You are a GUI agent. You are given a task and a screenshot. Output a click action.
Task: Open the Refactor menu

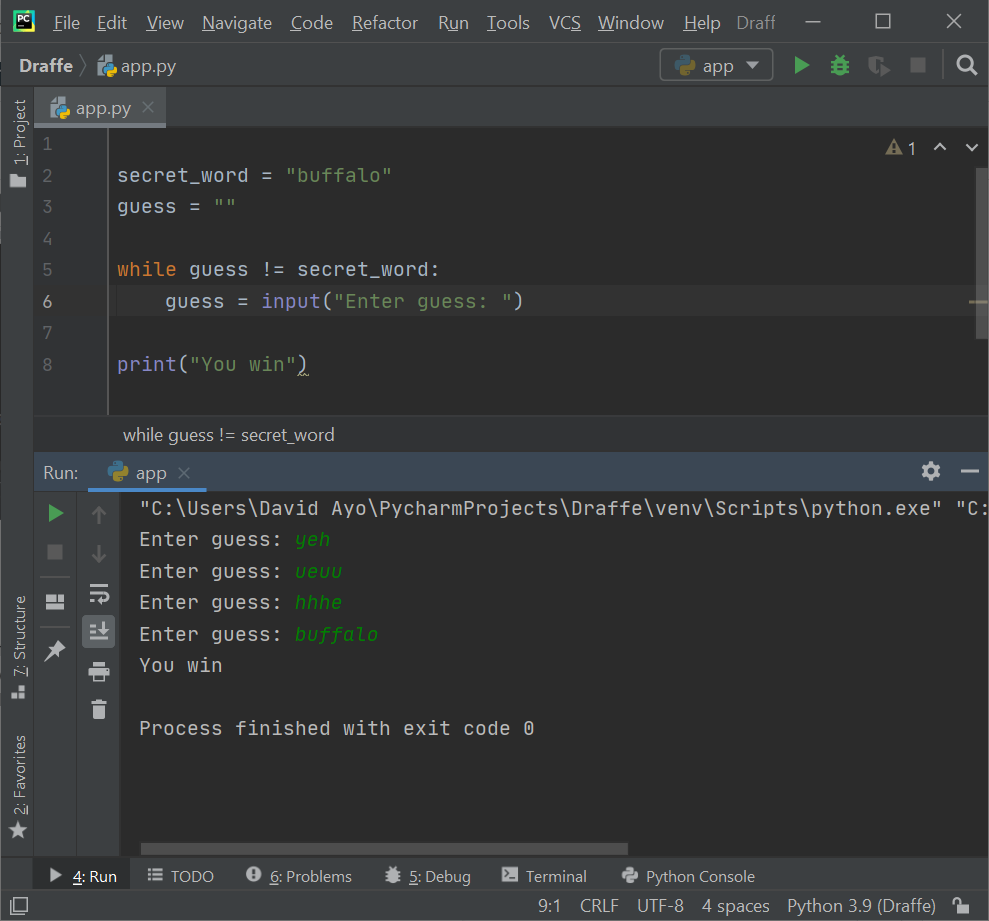[x=385, y=23]
